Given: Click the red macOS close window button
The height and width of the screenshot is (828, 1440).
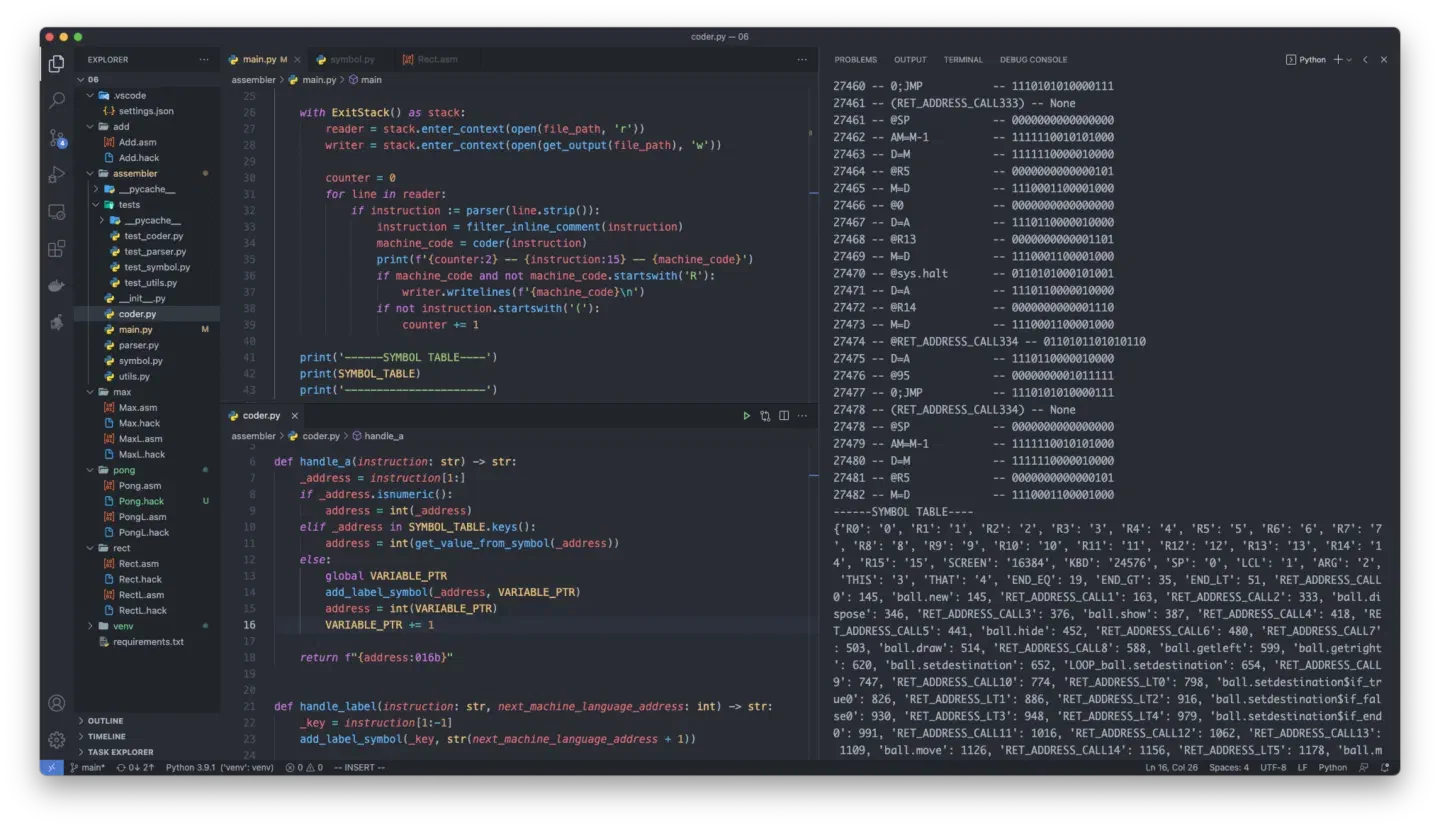Looking at the screenshot, I should tap(49, 37).
